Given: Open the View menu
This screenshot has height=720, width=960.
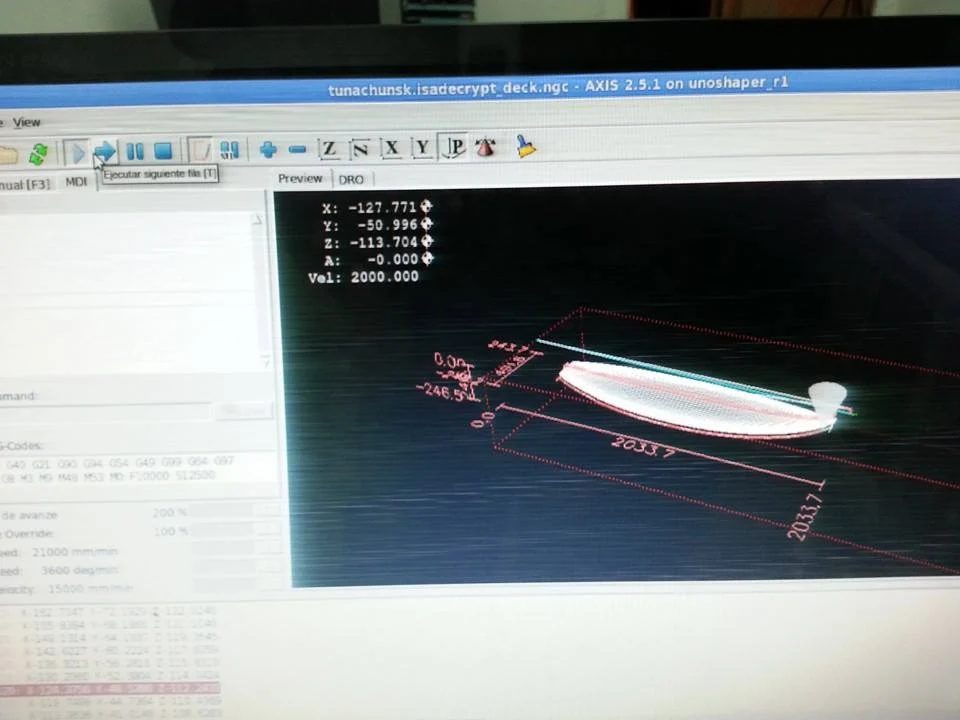Looking at the screenshot, I should 26,122.
